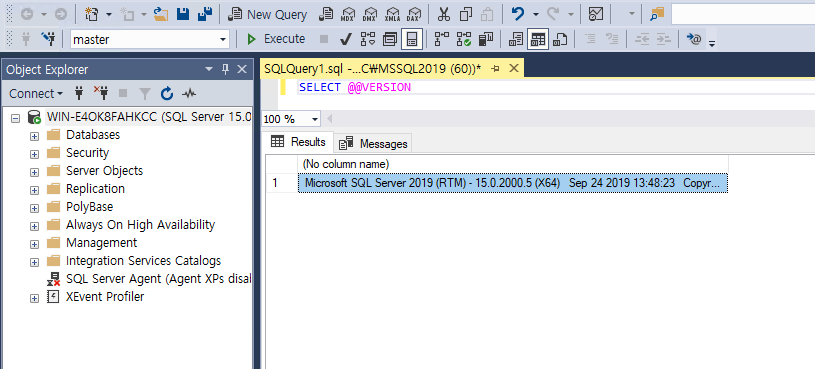The width and height of the screenshot is (815, 369).
Task: Open File folder icon in toolbar
Action: [161, 15]
